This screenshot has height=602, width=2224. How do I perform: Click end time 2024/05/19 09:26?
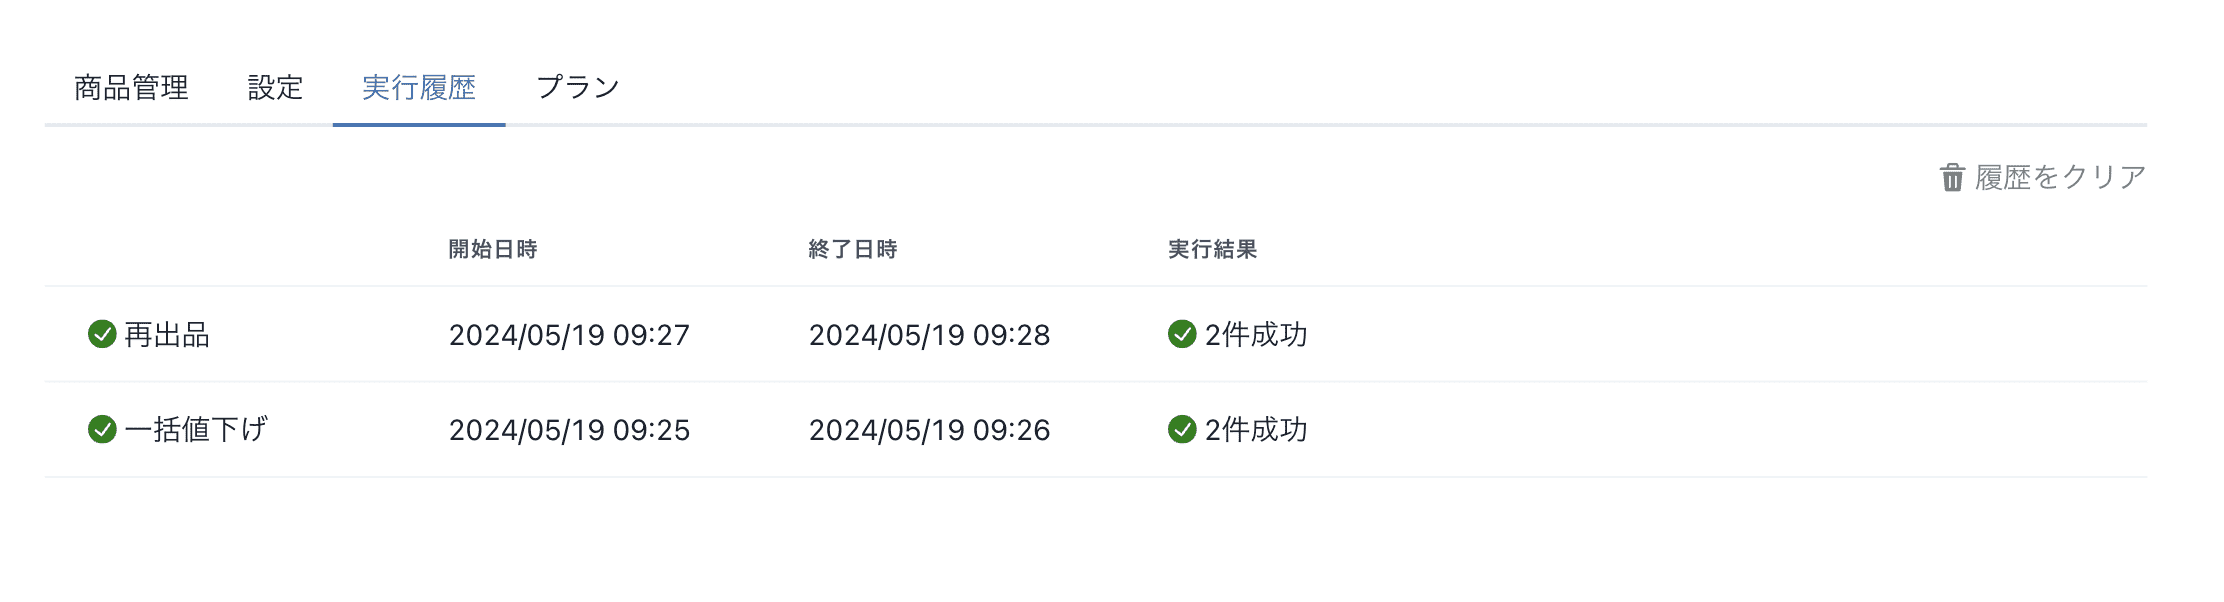point(929,430)
